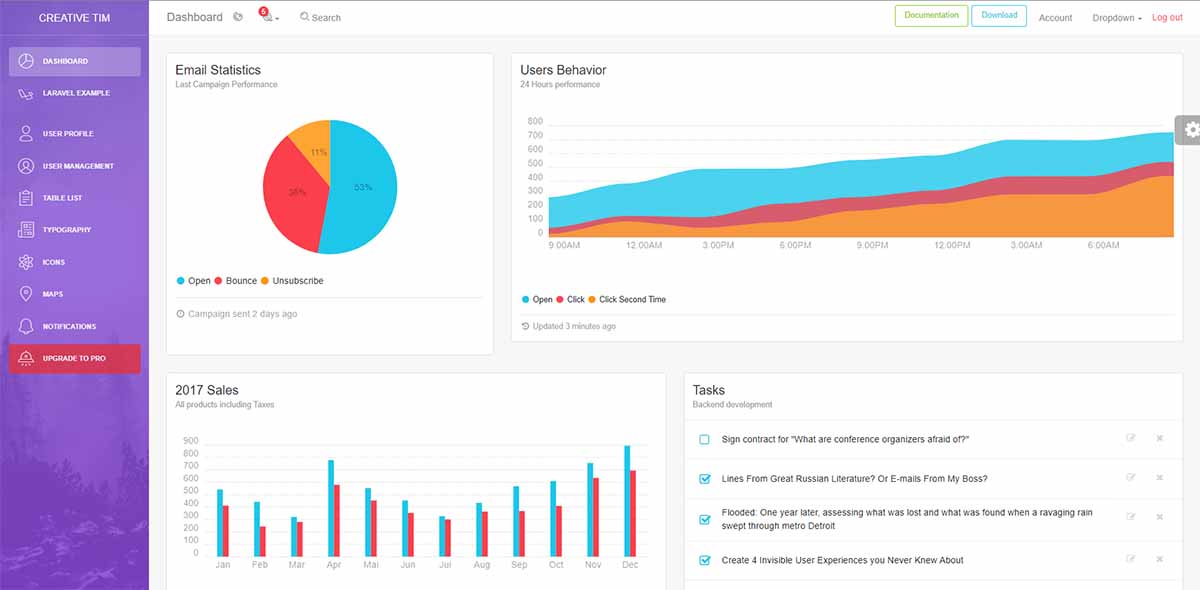
Task: Open the Table List section
Action: coord(25,197)
